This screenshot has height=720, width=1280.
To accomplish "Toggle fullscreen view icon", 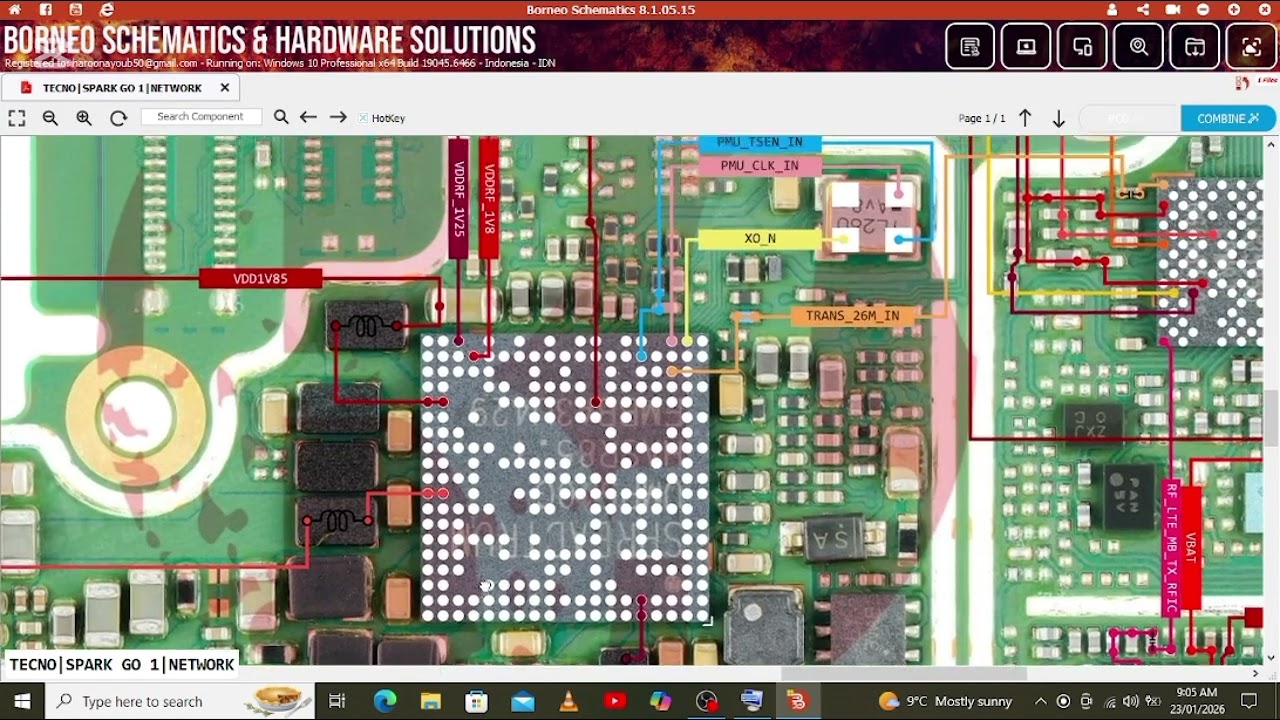I will (x=17, y=118).
